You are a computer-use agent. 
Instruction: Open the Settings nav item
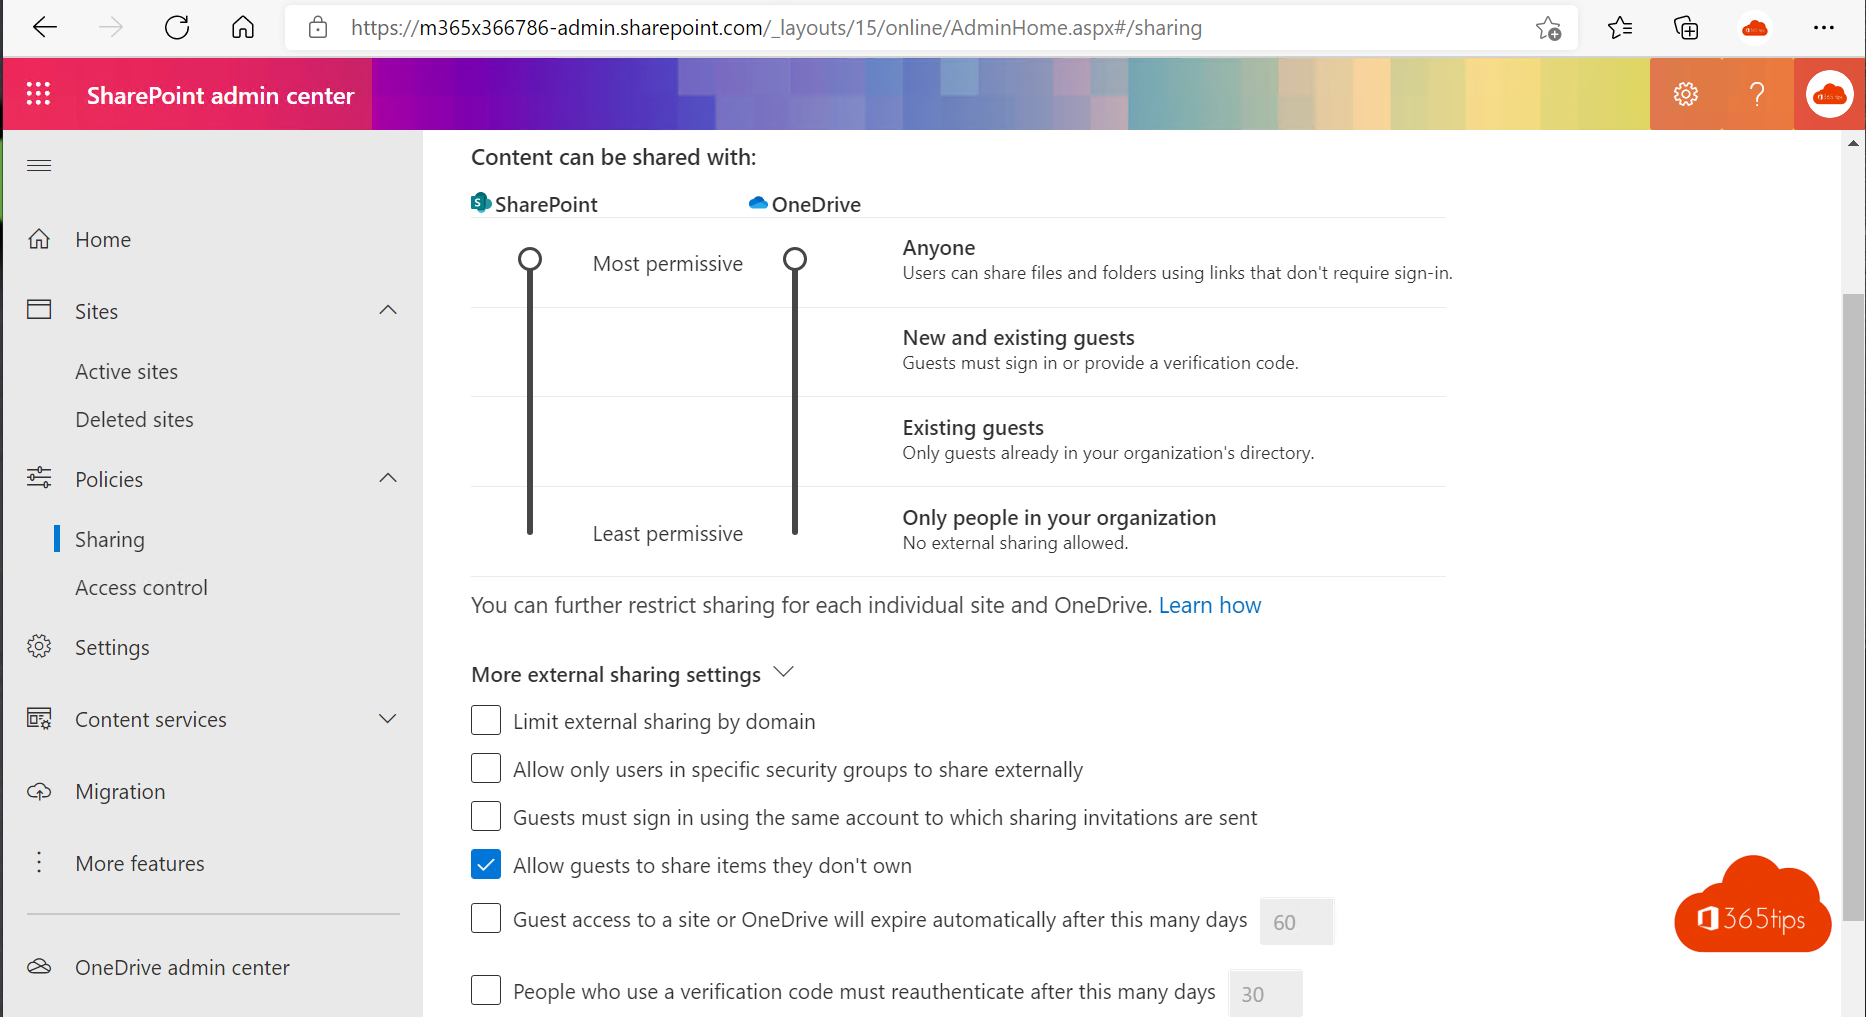[x=112, y=648]
